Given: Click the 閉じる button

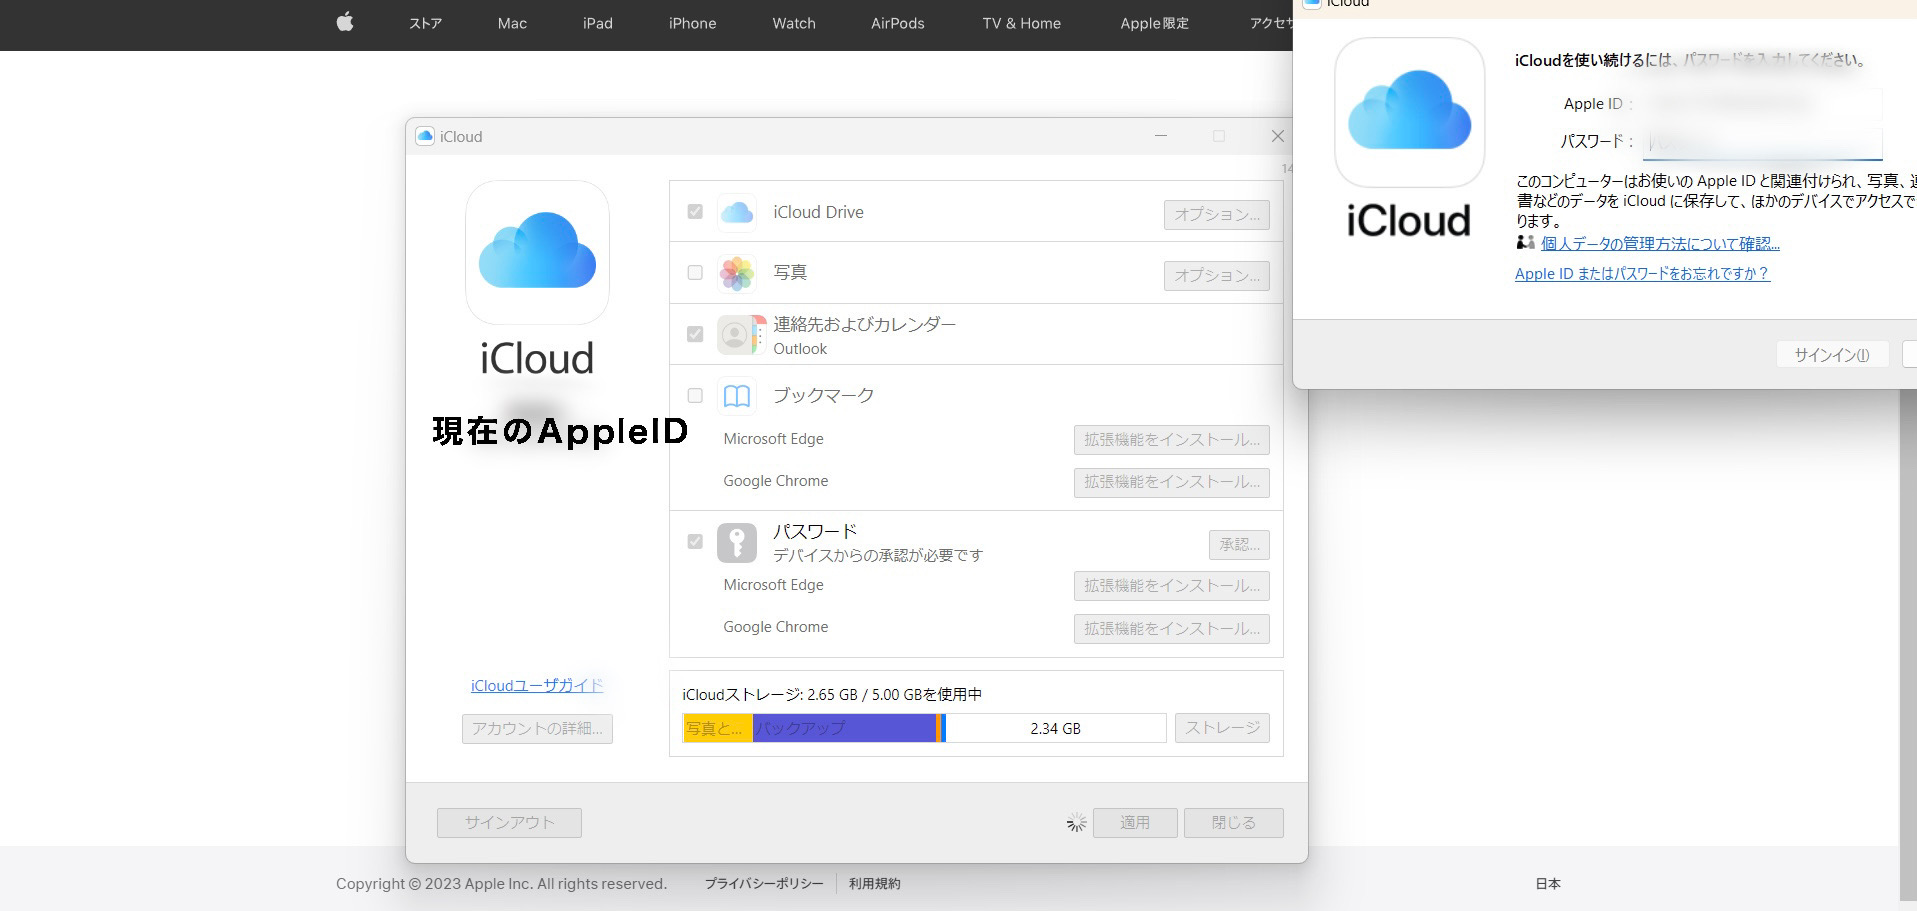Looking at the screenshot, I should coord(1234,823).
